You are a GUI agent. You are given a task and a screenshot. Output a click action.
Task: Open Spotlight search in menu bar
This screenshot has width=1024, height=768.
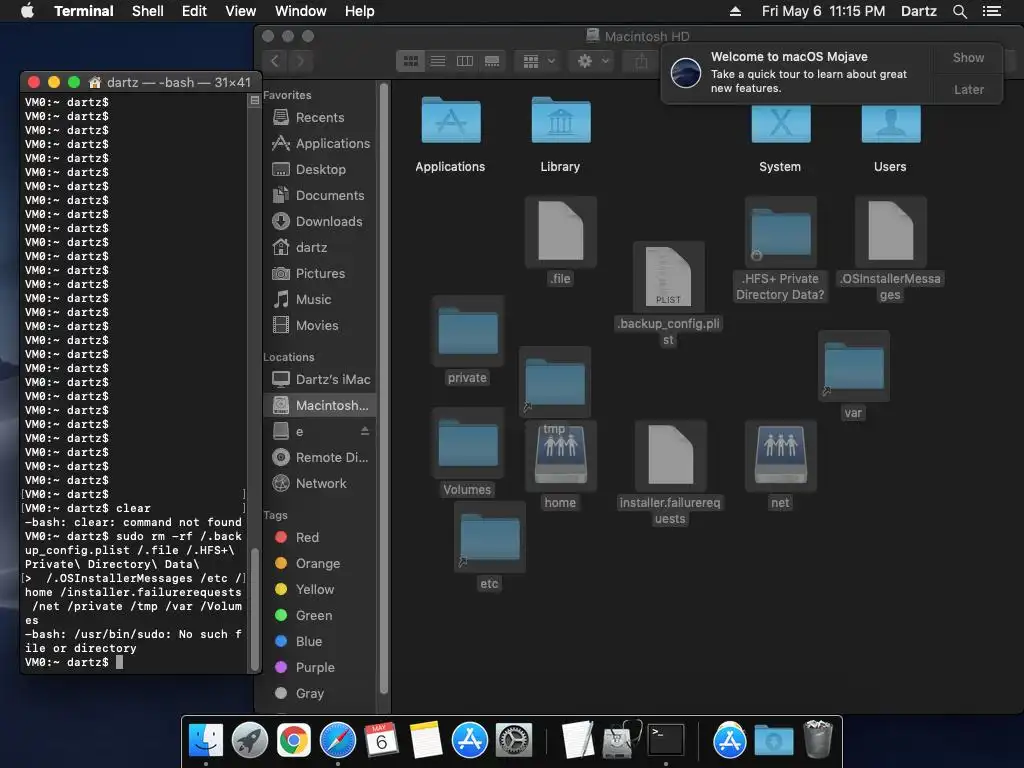(959, 11)
